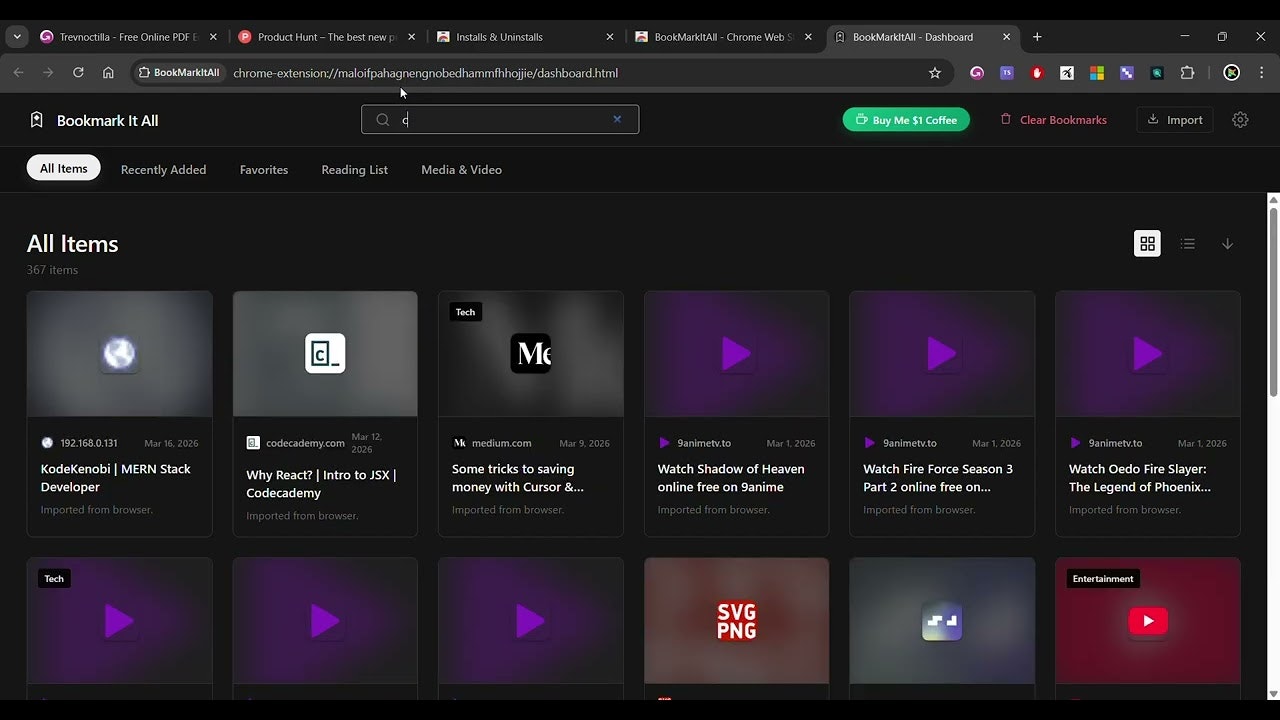The width and height of the screenshot is (1280, 720).
Task: Click the Chrome profile avatar
Action: coord(1231,72)
